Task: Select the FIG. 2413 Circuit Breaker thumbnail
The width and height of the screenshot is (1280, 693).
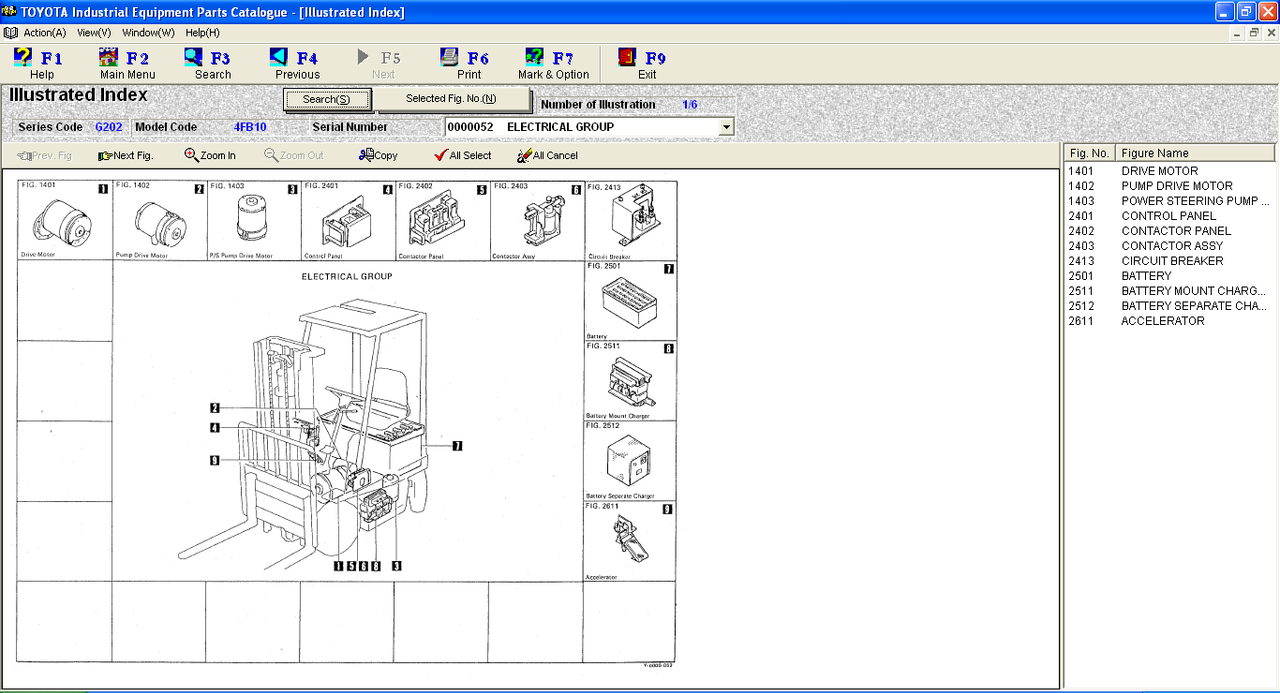Action: tap(630, 220)
